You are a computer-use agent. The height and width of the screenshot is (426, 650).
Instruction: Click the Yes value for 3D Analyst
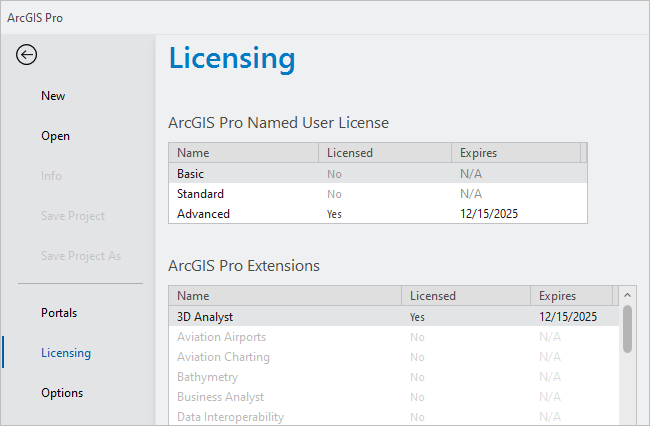click(417, 317)
